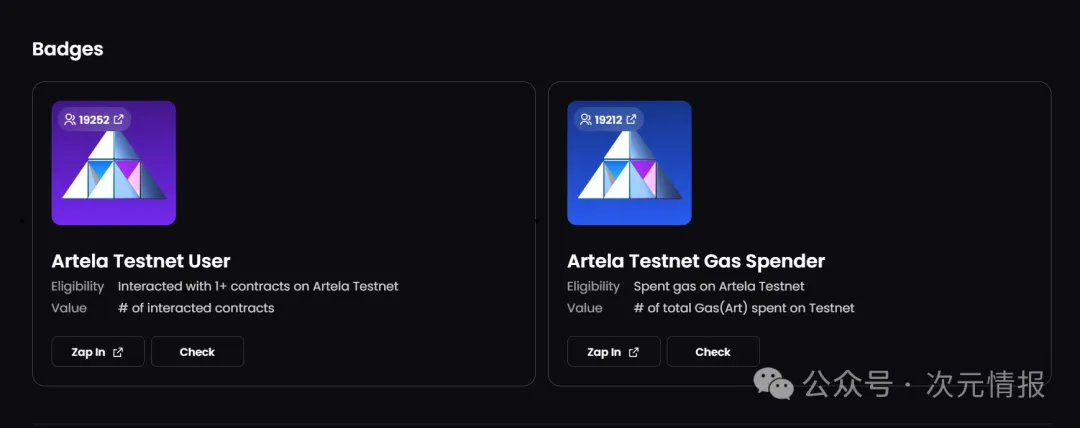Click the holders icon on the Gas Spender badge
This screenshot has height=428, width=1080.
(585, 120)
